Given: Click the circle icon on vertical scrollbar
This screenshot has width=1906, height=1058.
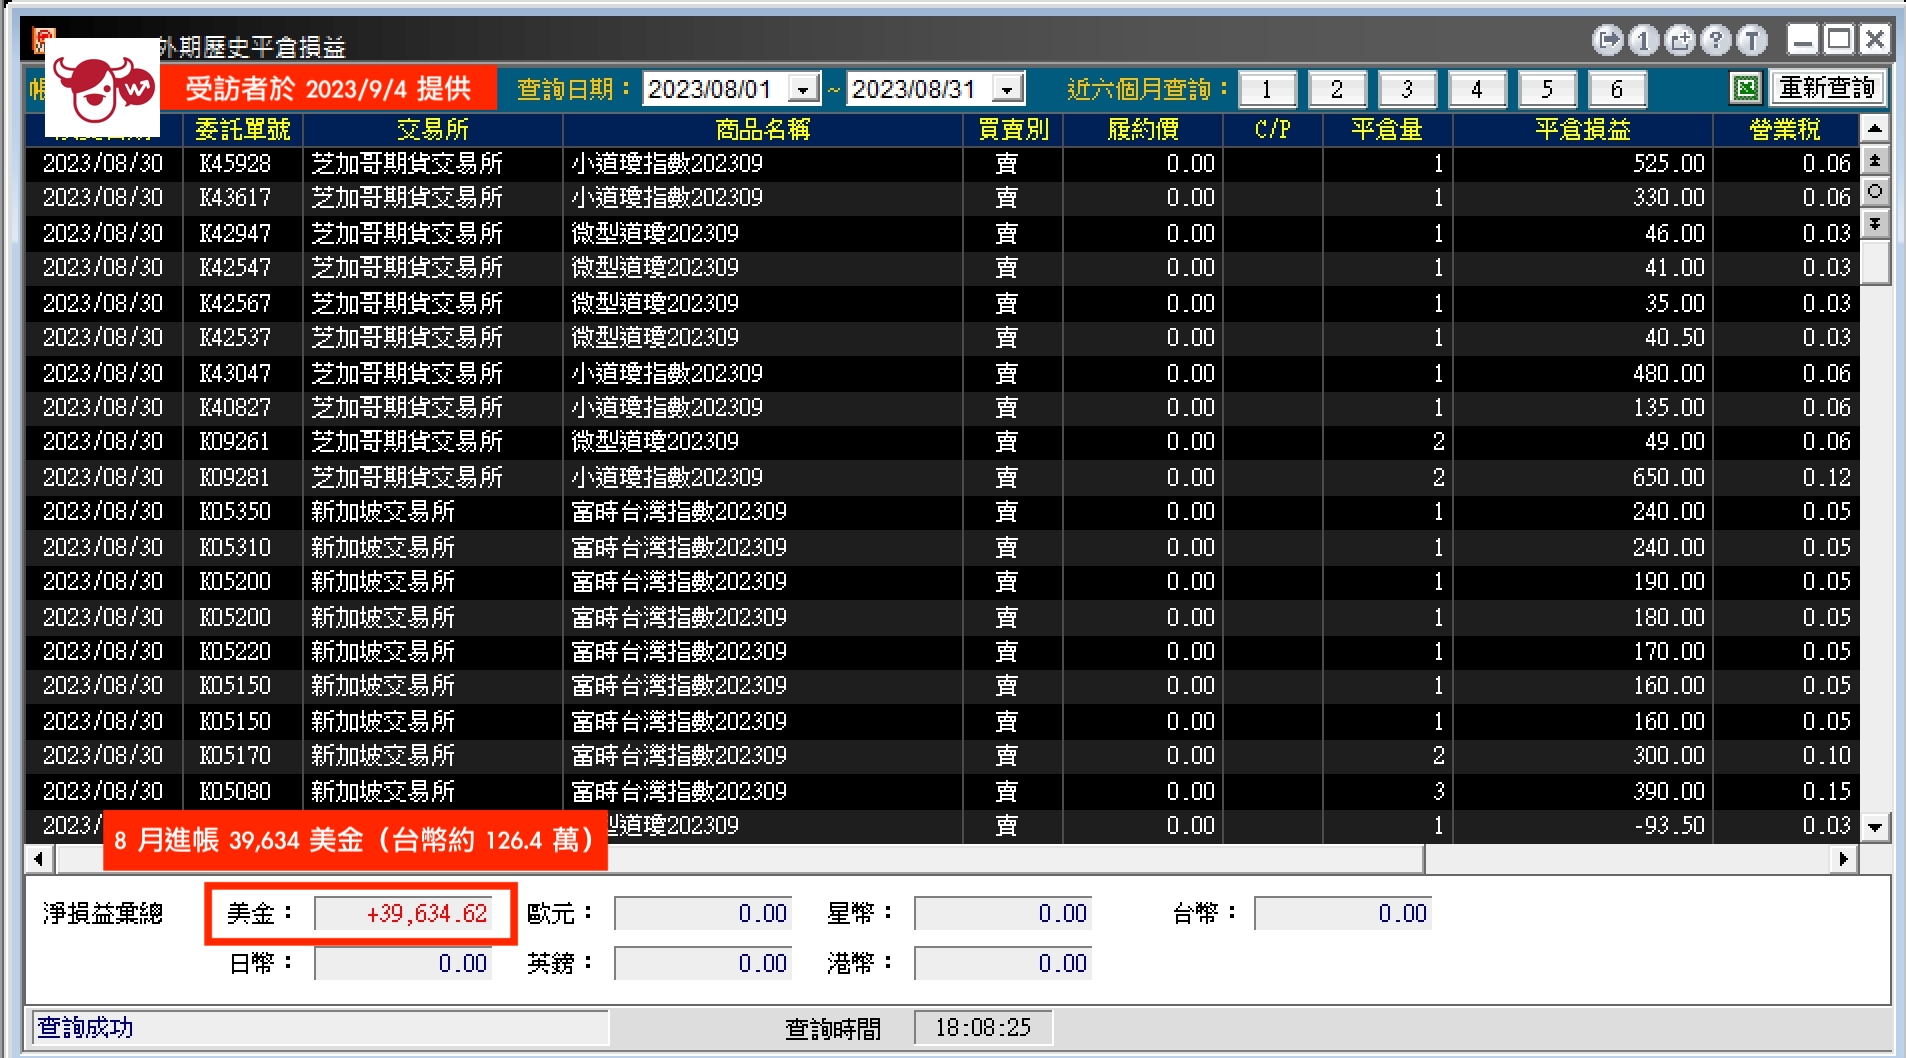Looking at the screenshot, I should click(x=1875, y=191).
